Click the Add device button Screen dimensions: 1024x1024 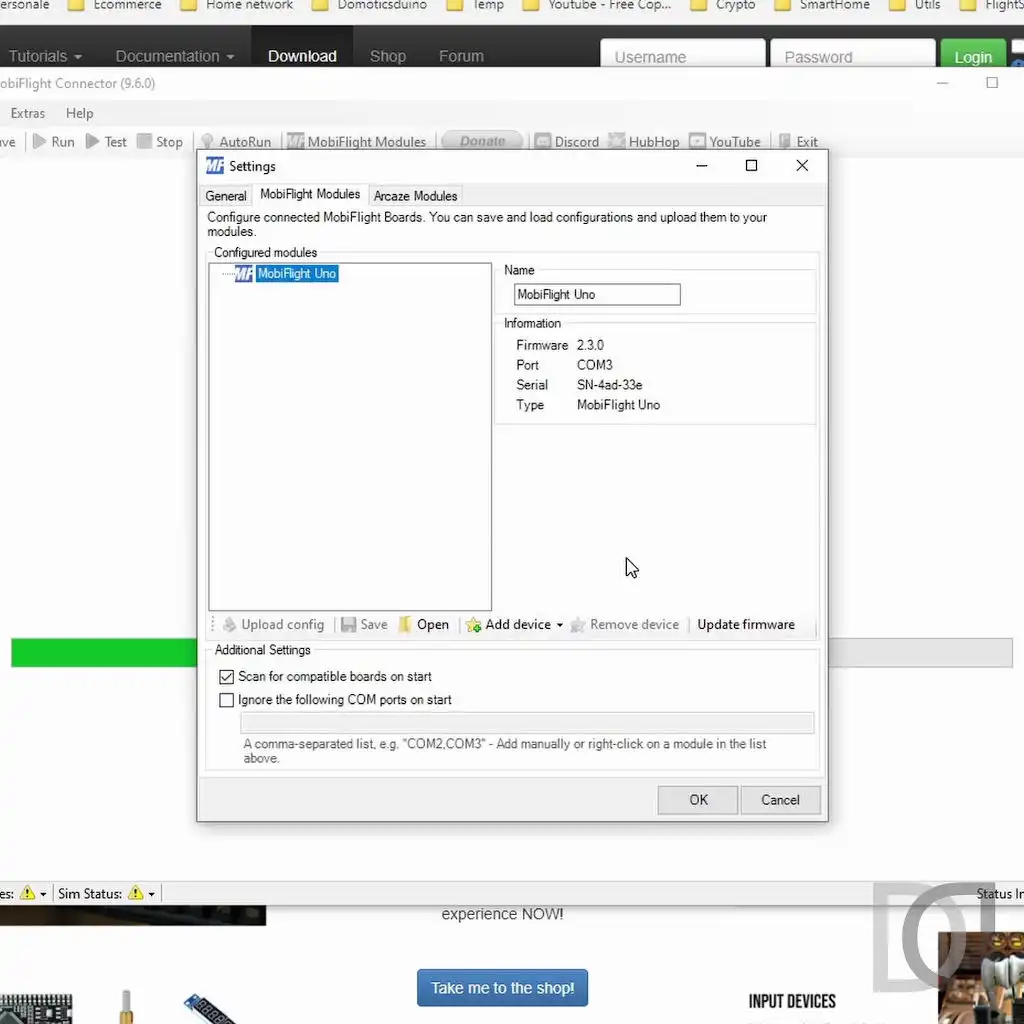tap(509, 624)
